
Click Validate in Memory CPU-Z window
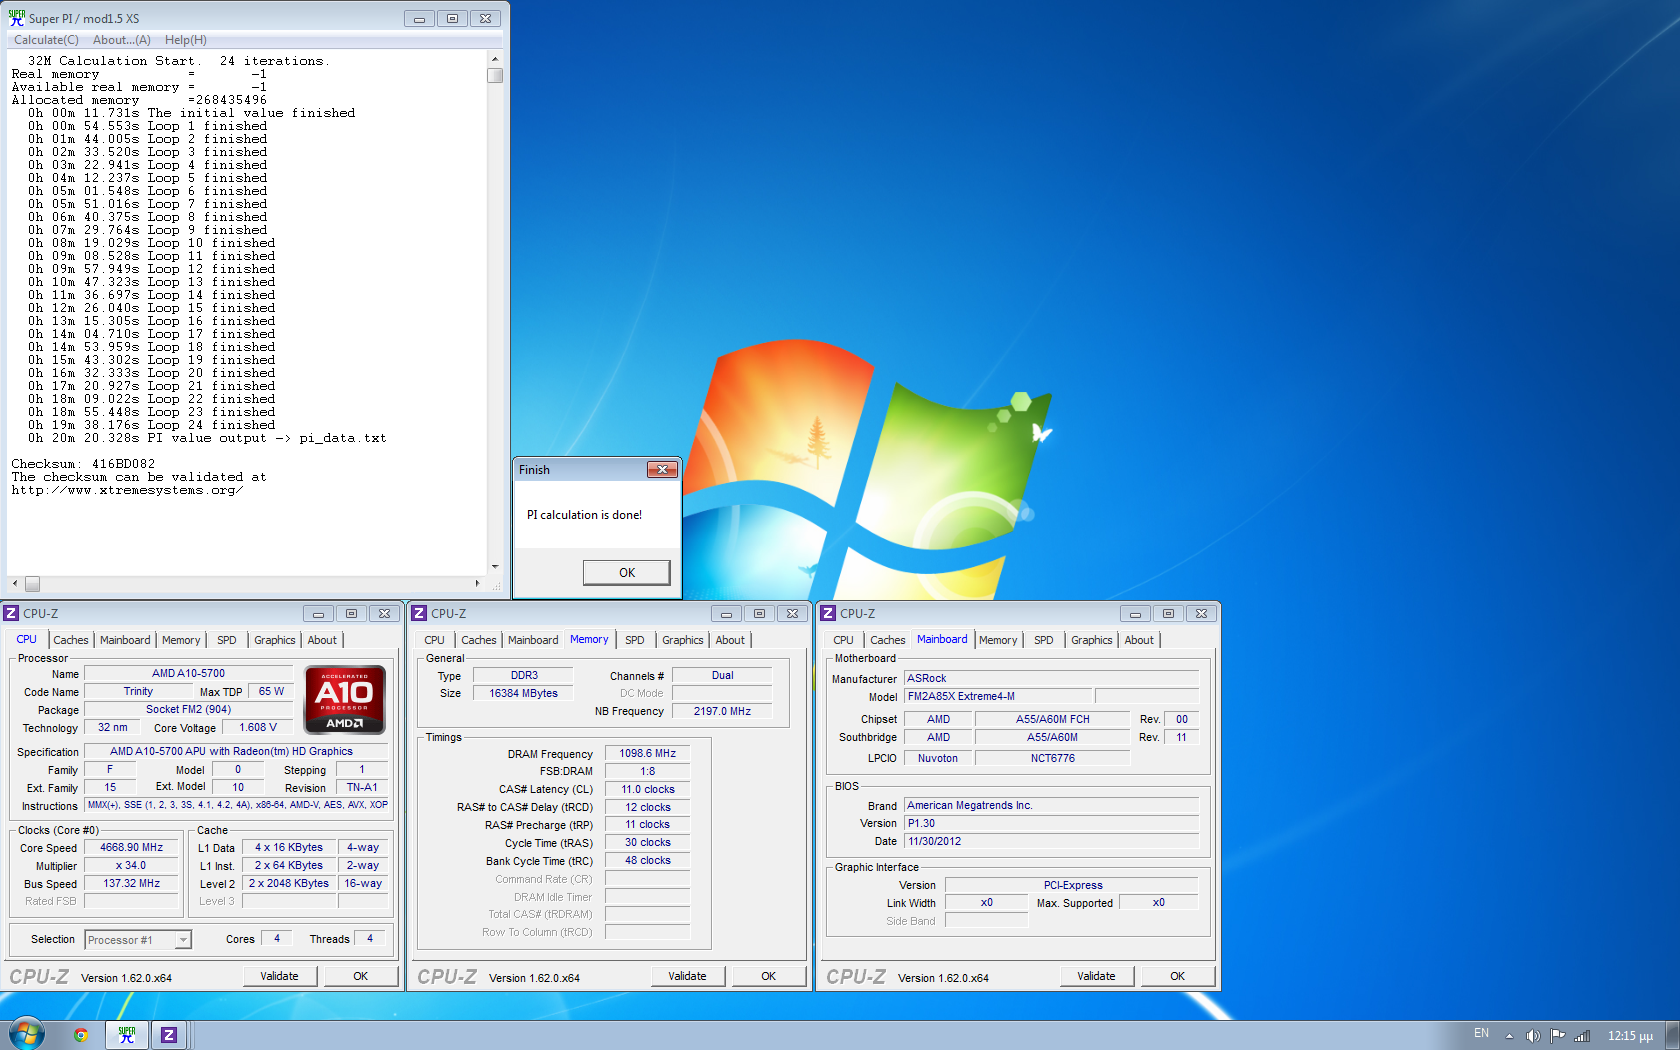687,976
